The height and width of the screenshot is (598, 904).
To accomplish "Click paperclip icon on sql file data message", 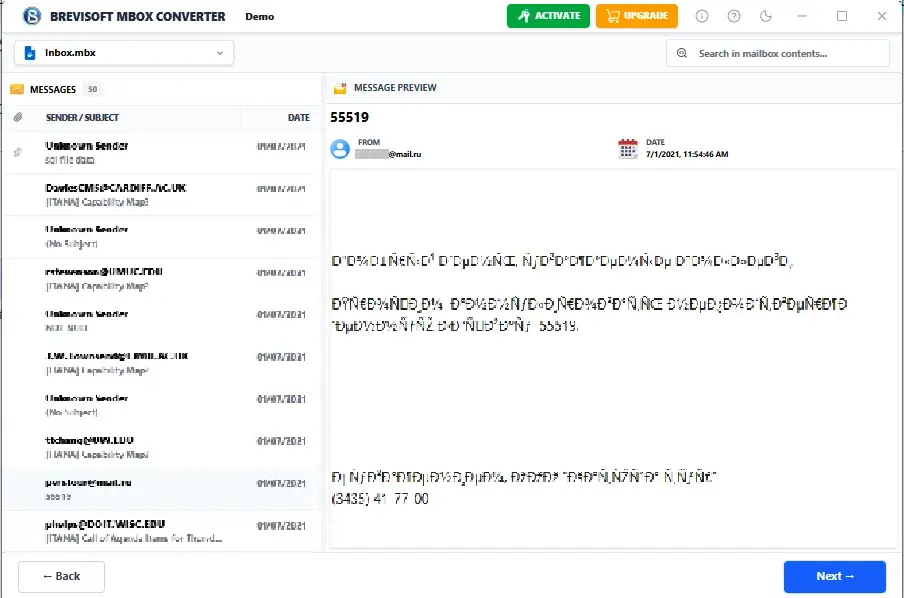I will 18,152.
